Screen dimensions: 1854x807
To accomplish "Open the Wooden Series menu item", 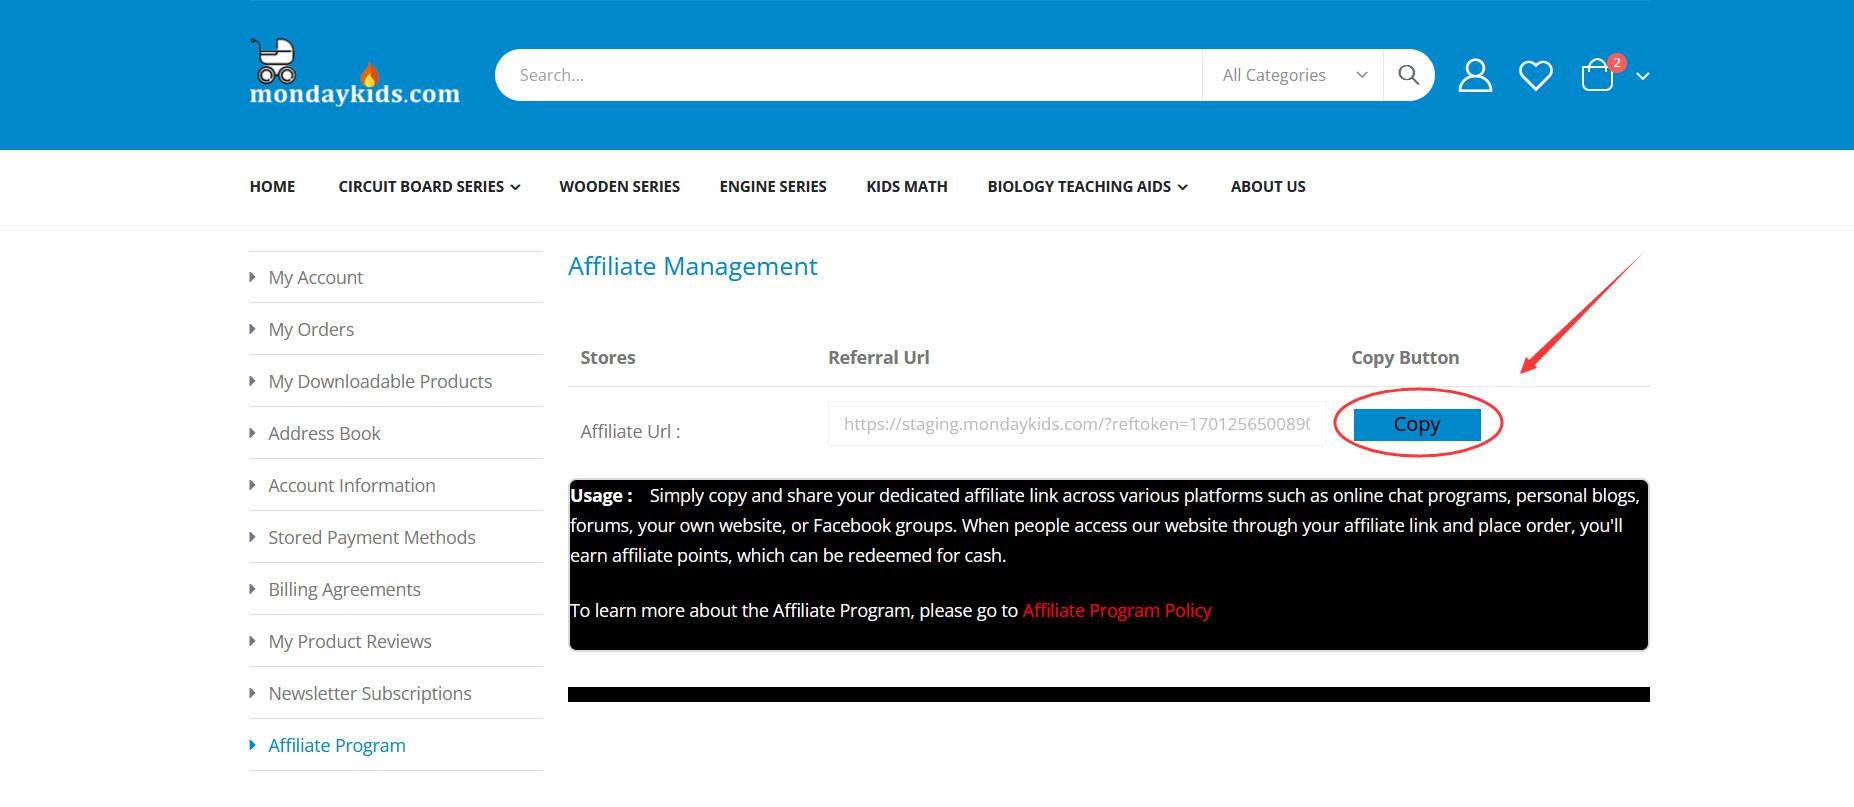I will click(x=619, y=187).
